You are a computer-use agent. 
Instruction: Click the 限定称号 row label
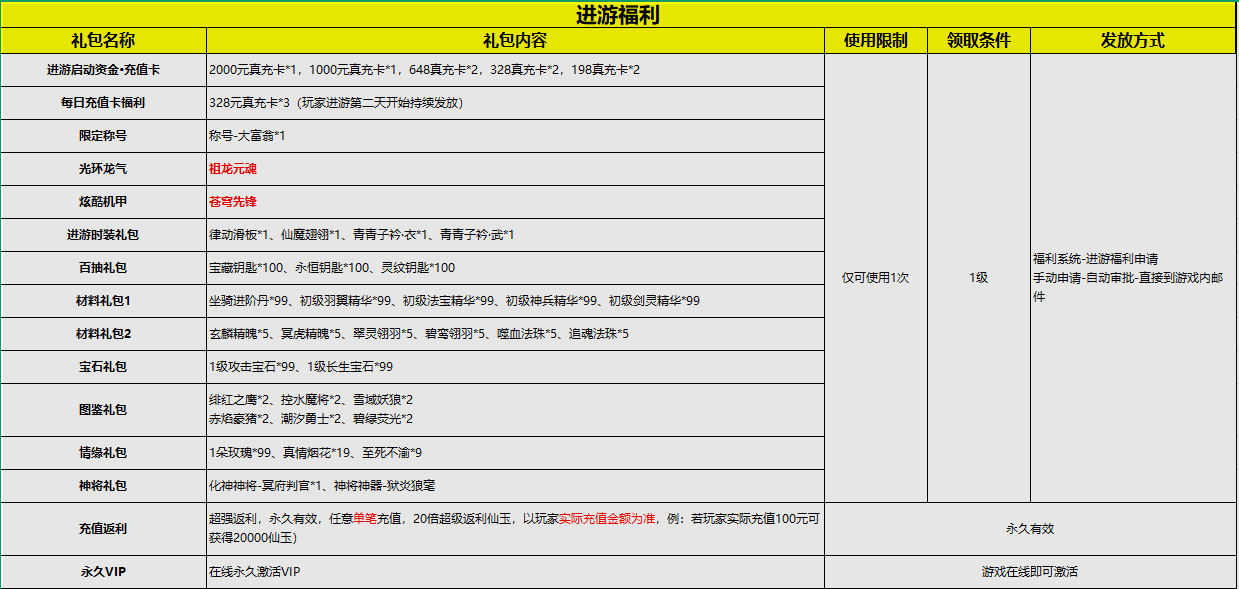(x=103, y=136)
